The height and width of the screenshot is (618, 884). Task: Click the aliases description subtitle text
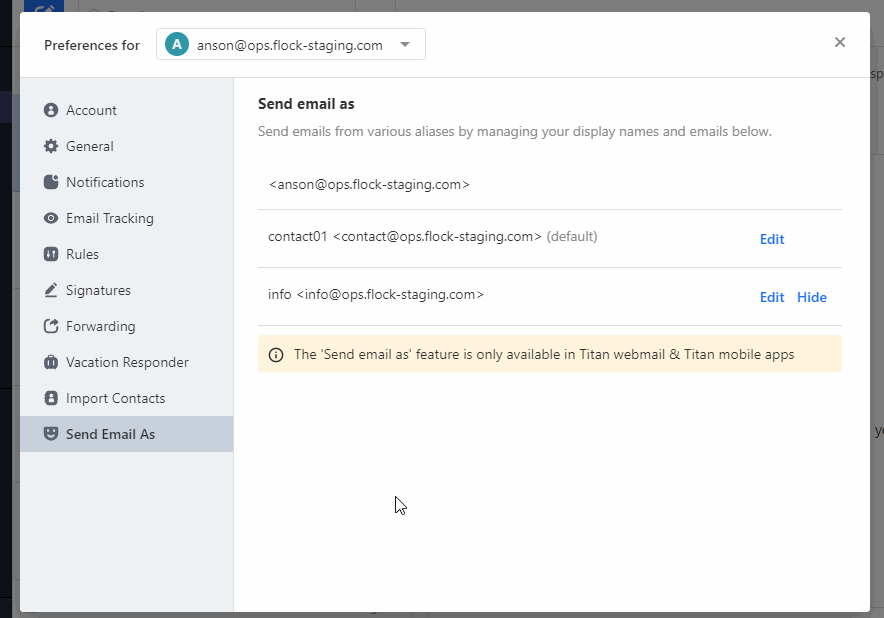pos(515,131)
